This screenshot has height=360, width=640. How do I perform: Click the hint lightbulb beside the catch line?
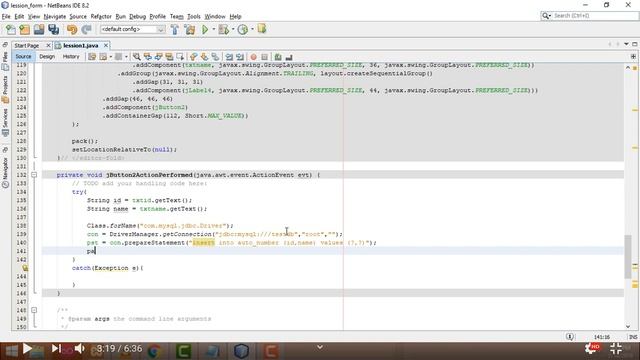pos(25,268)
